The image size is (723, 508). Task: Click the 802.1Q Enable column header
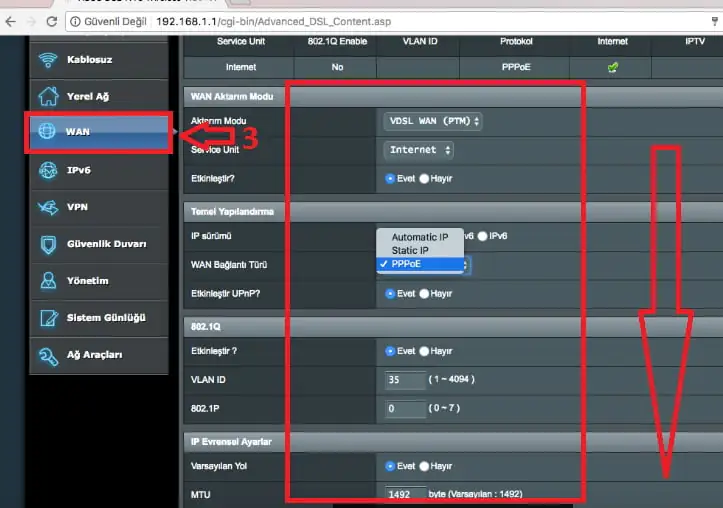click(337, 41)
